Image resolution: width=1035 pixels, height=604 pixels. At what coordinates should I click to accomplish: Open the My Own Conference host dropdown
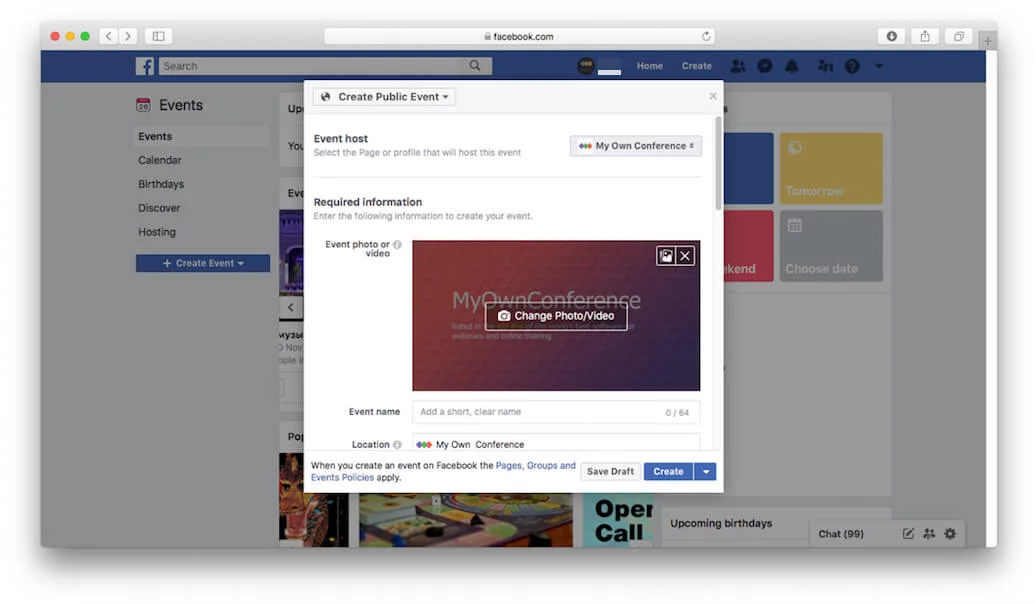[x=636, y=145]
